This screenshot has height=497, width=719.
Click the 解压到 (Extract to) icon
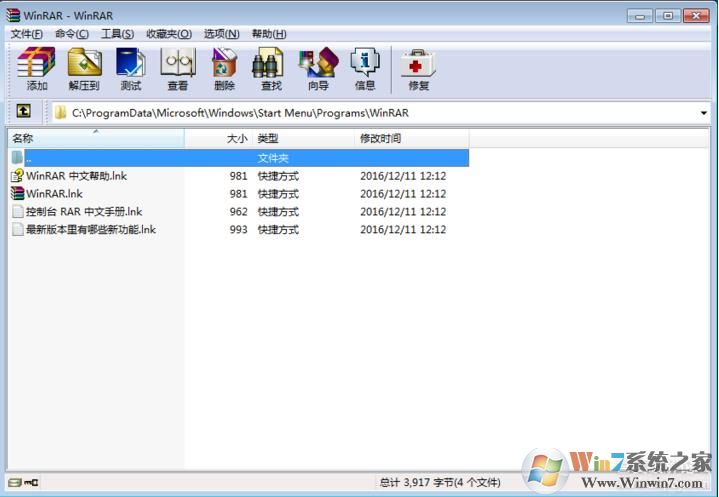click(x=84, y=68)
